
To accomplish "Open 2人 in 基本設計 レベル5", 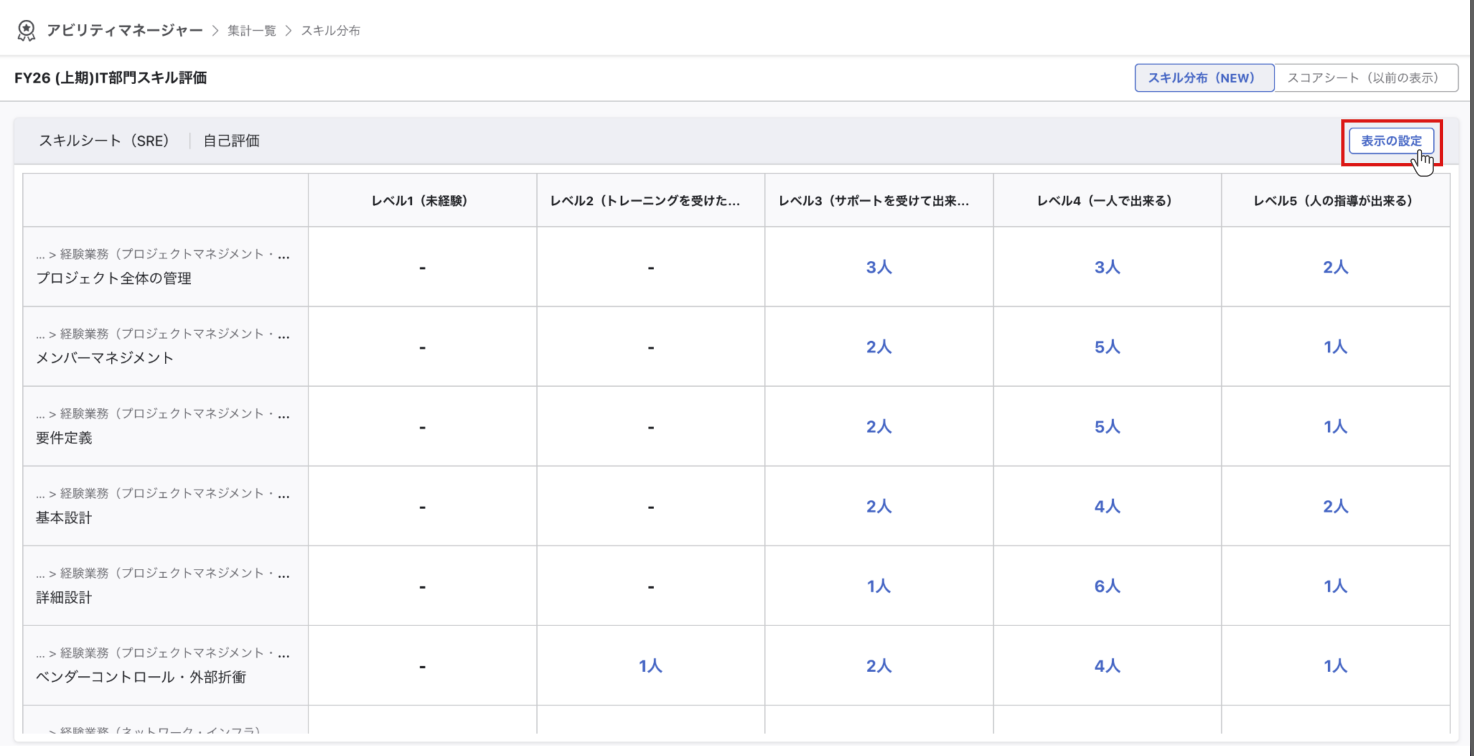I will 1335,507.
